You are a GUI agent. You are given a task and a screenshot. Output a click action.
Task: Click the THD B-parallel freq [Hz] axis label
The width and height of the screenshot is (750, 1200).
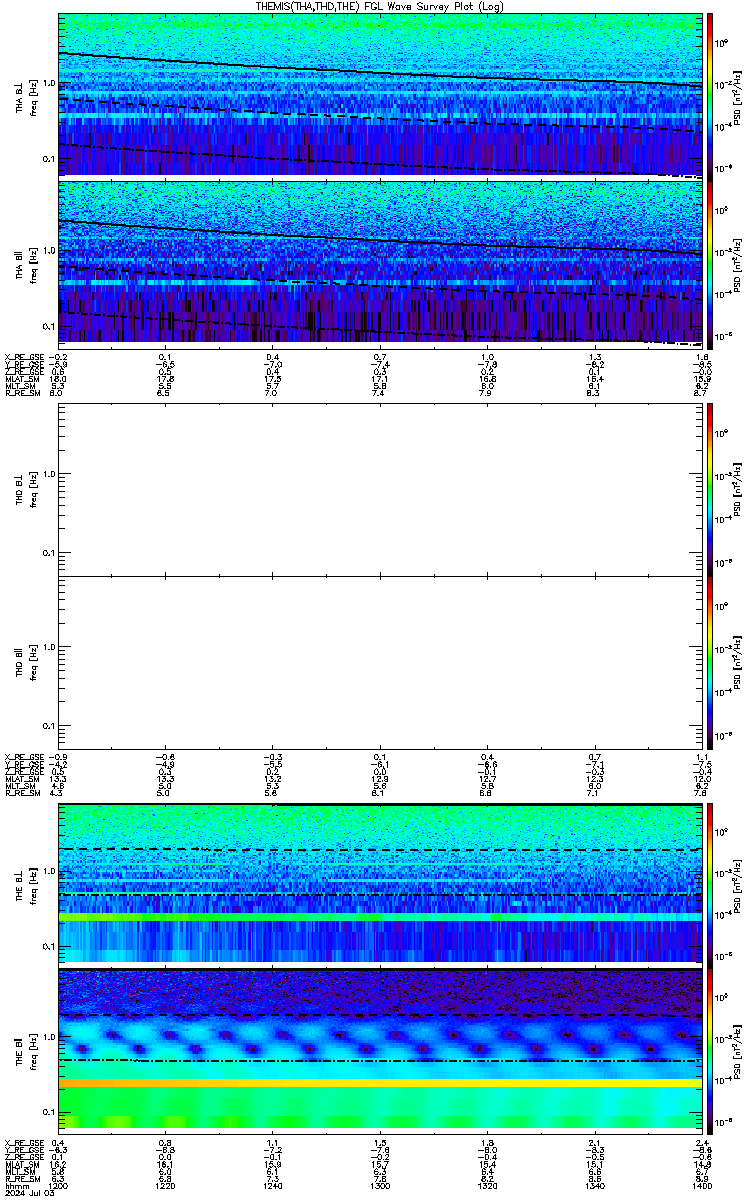(33, 662)
